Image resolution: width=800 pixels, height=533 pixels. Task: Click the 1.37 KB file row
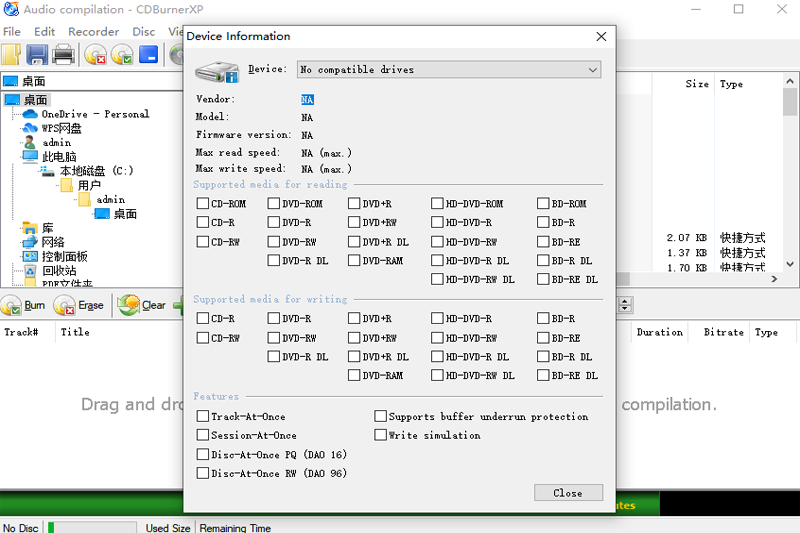(716, 252)
